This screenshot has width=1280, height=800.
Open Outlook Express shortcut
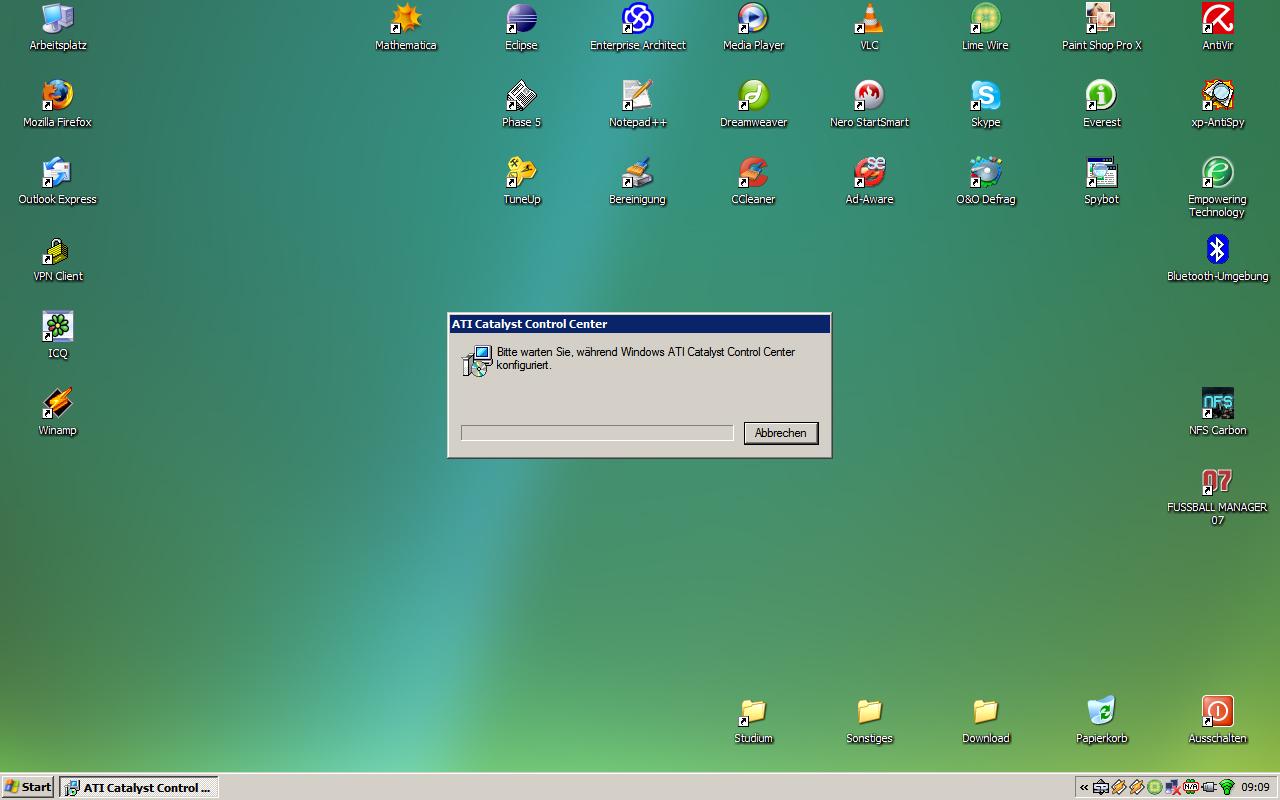point(57,172)
